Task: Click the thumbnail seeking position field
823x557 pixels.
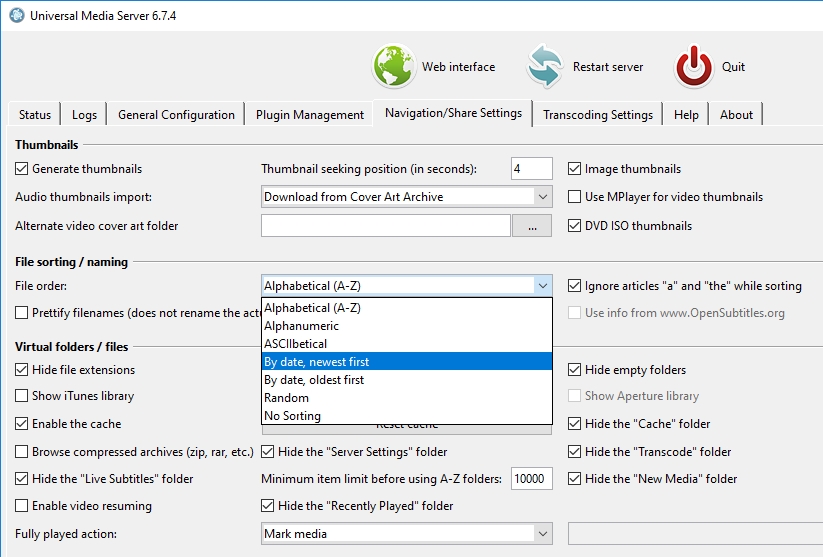Action: [x=531, y=169]
